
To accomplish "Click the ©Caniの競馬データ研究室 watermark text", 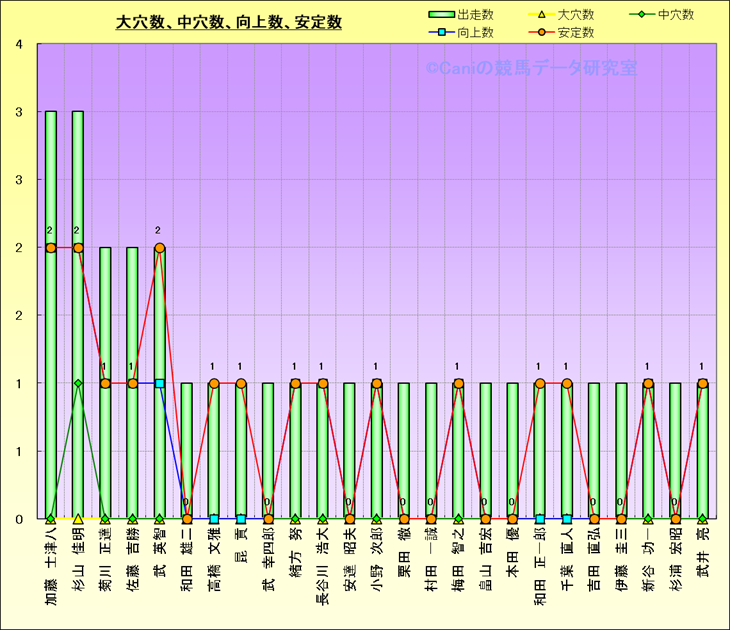I will point(530,68).
